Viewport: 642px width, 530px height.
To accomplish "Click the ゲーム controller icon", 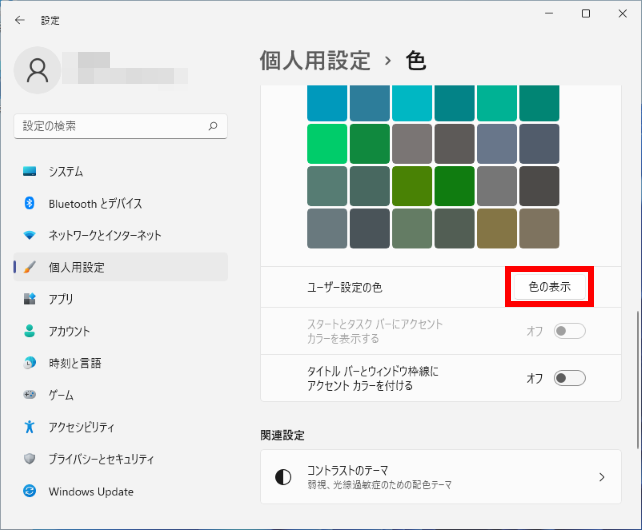I will point(29,395).
